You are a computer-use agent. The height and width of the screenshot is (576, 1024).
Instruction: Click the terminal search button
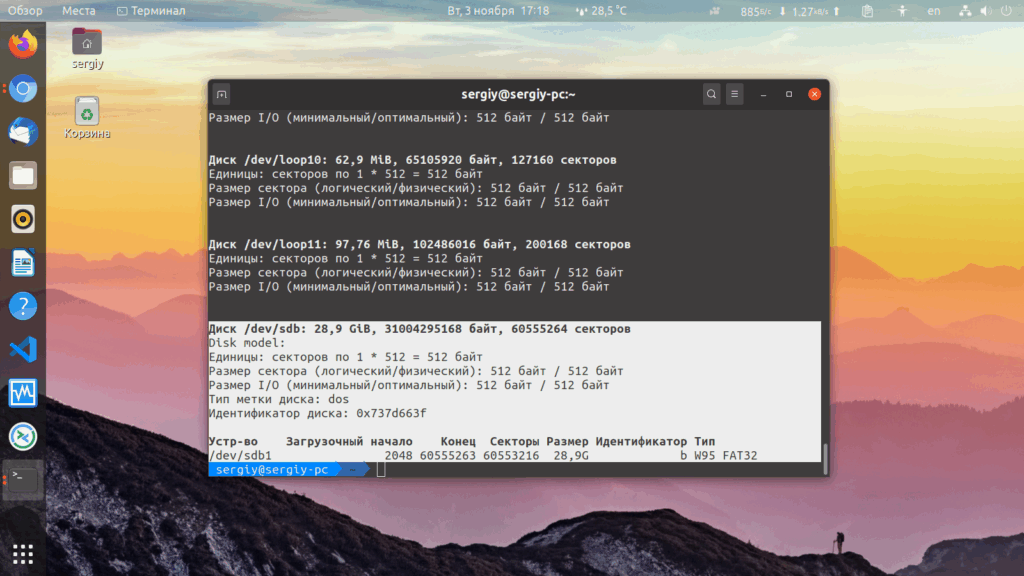pos(711,94)
